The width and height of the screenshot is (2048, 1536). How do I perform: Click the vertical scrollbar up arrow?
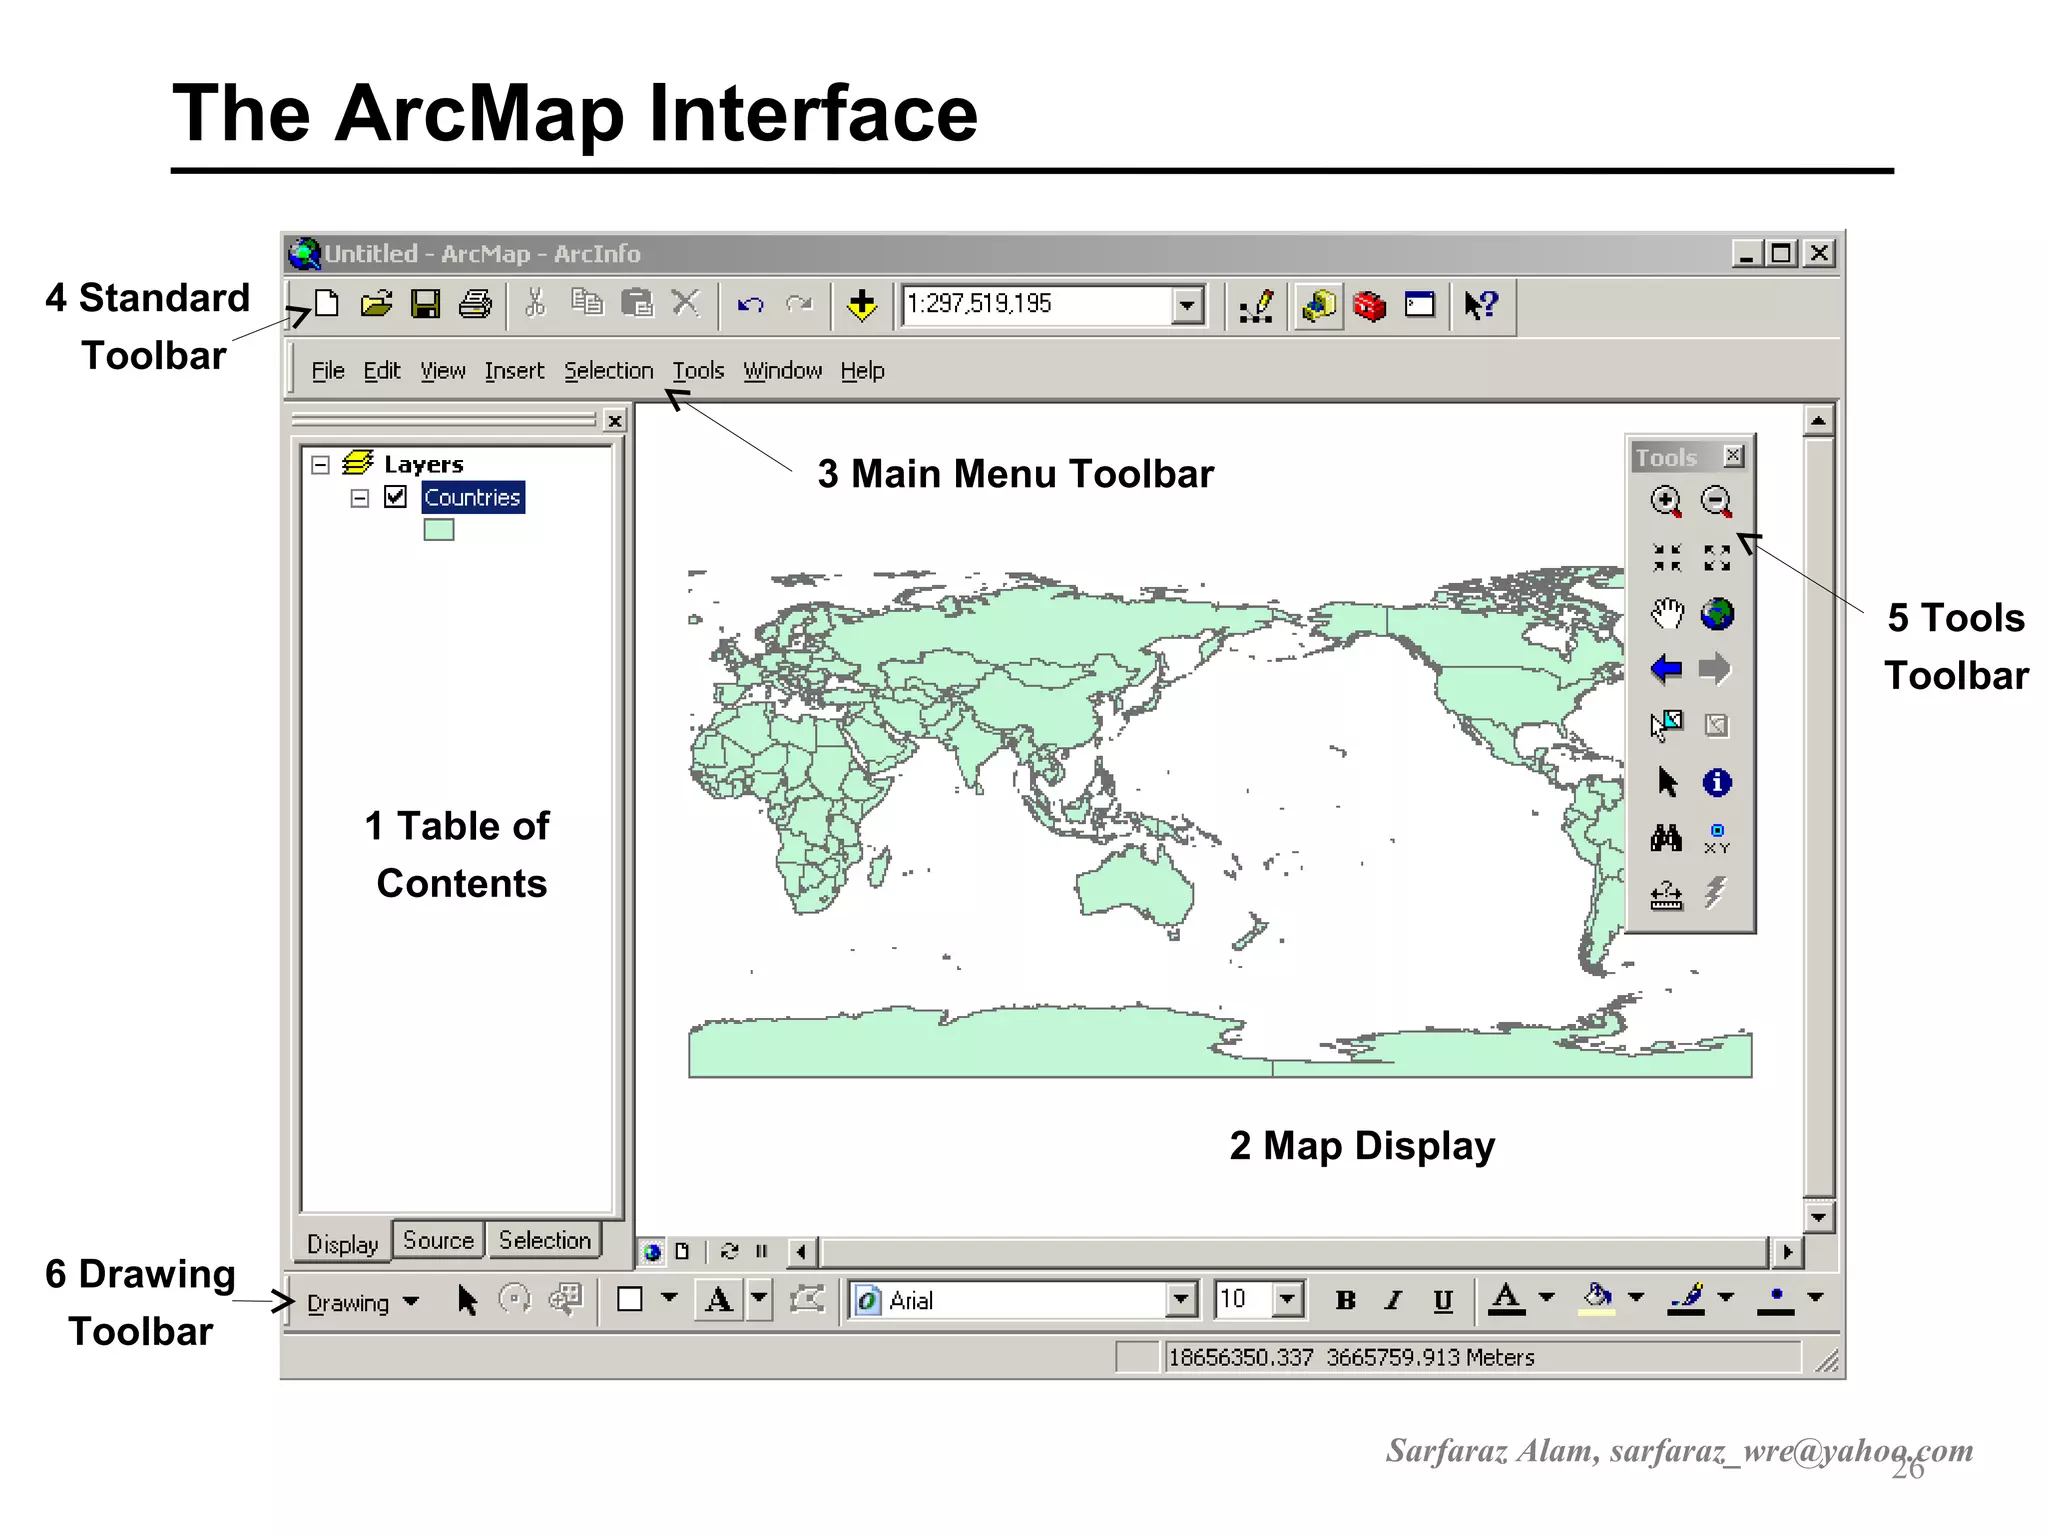tap(1818, 421)
